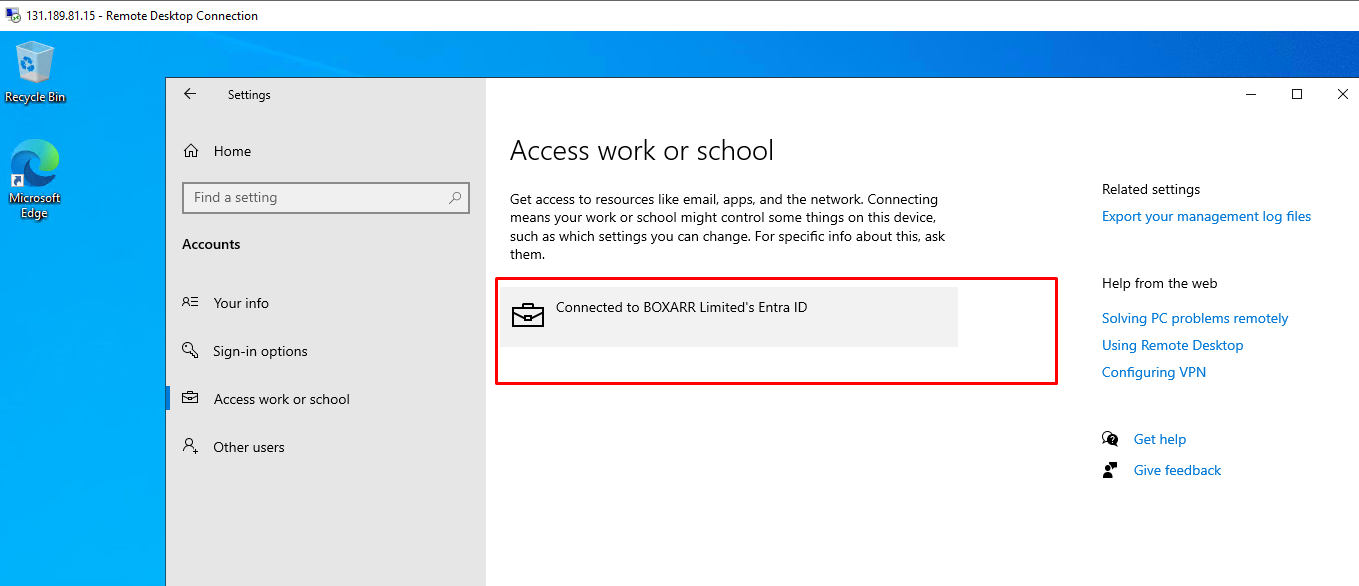Click the Remote Desktop Connection title bar icon
1359x586 pixels.
[x=13, y=15]
